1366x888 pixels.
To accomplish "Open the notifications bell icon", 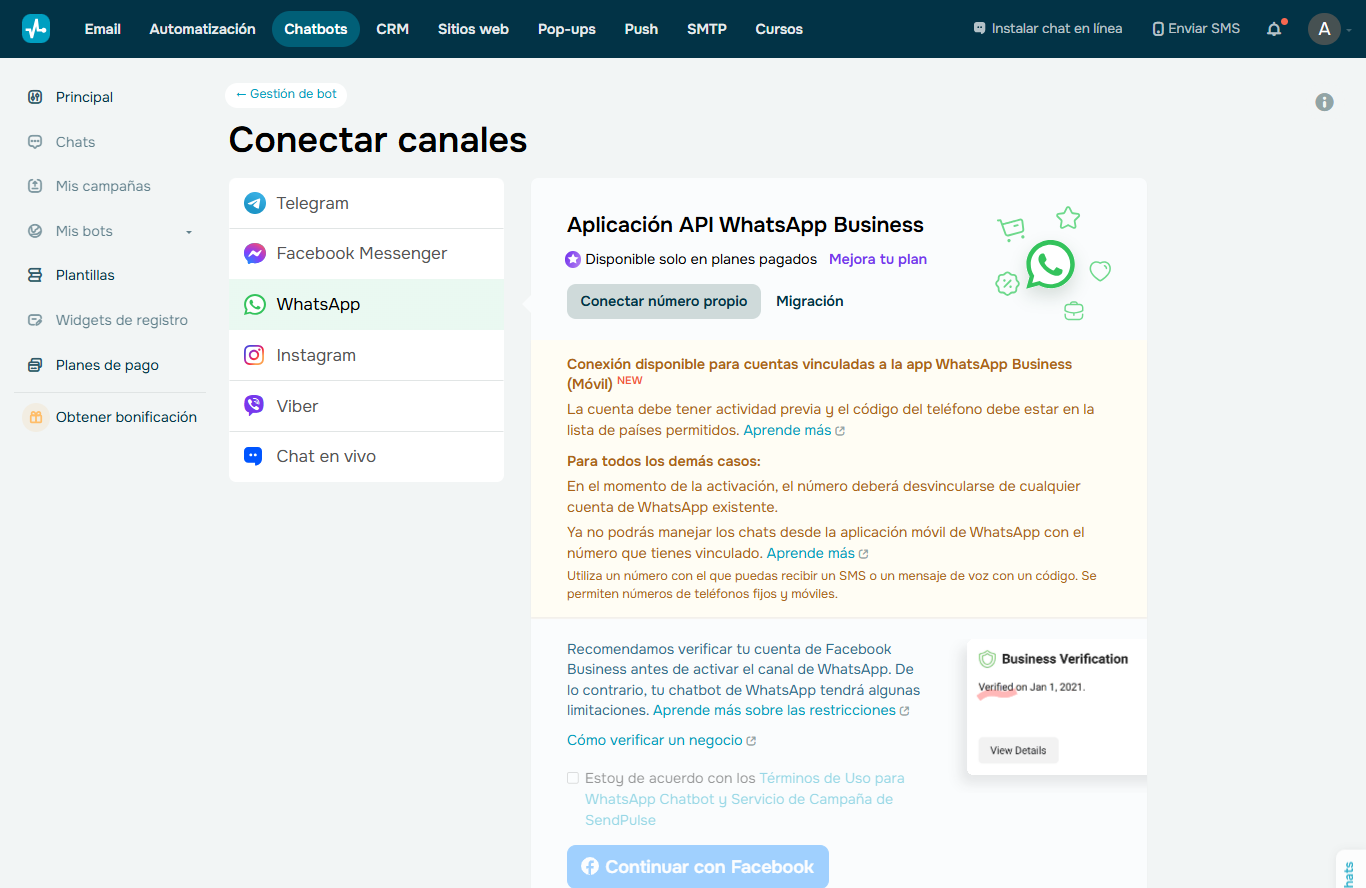I will click(1274, 29).
